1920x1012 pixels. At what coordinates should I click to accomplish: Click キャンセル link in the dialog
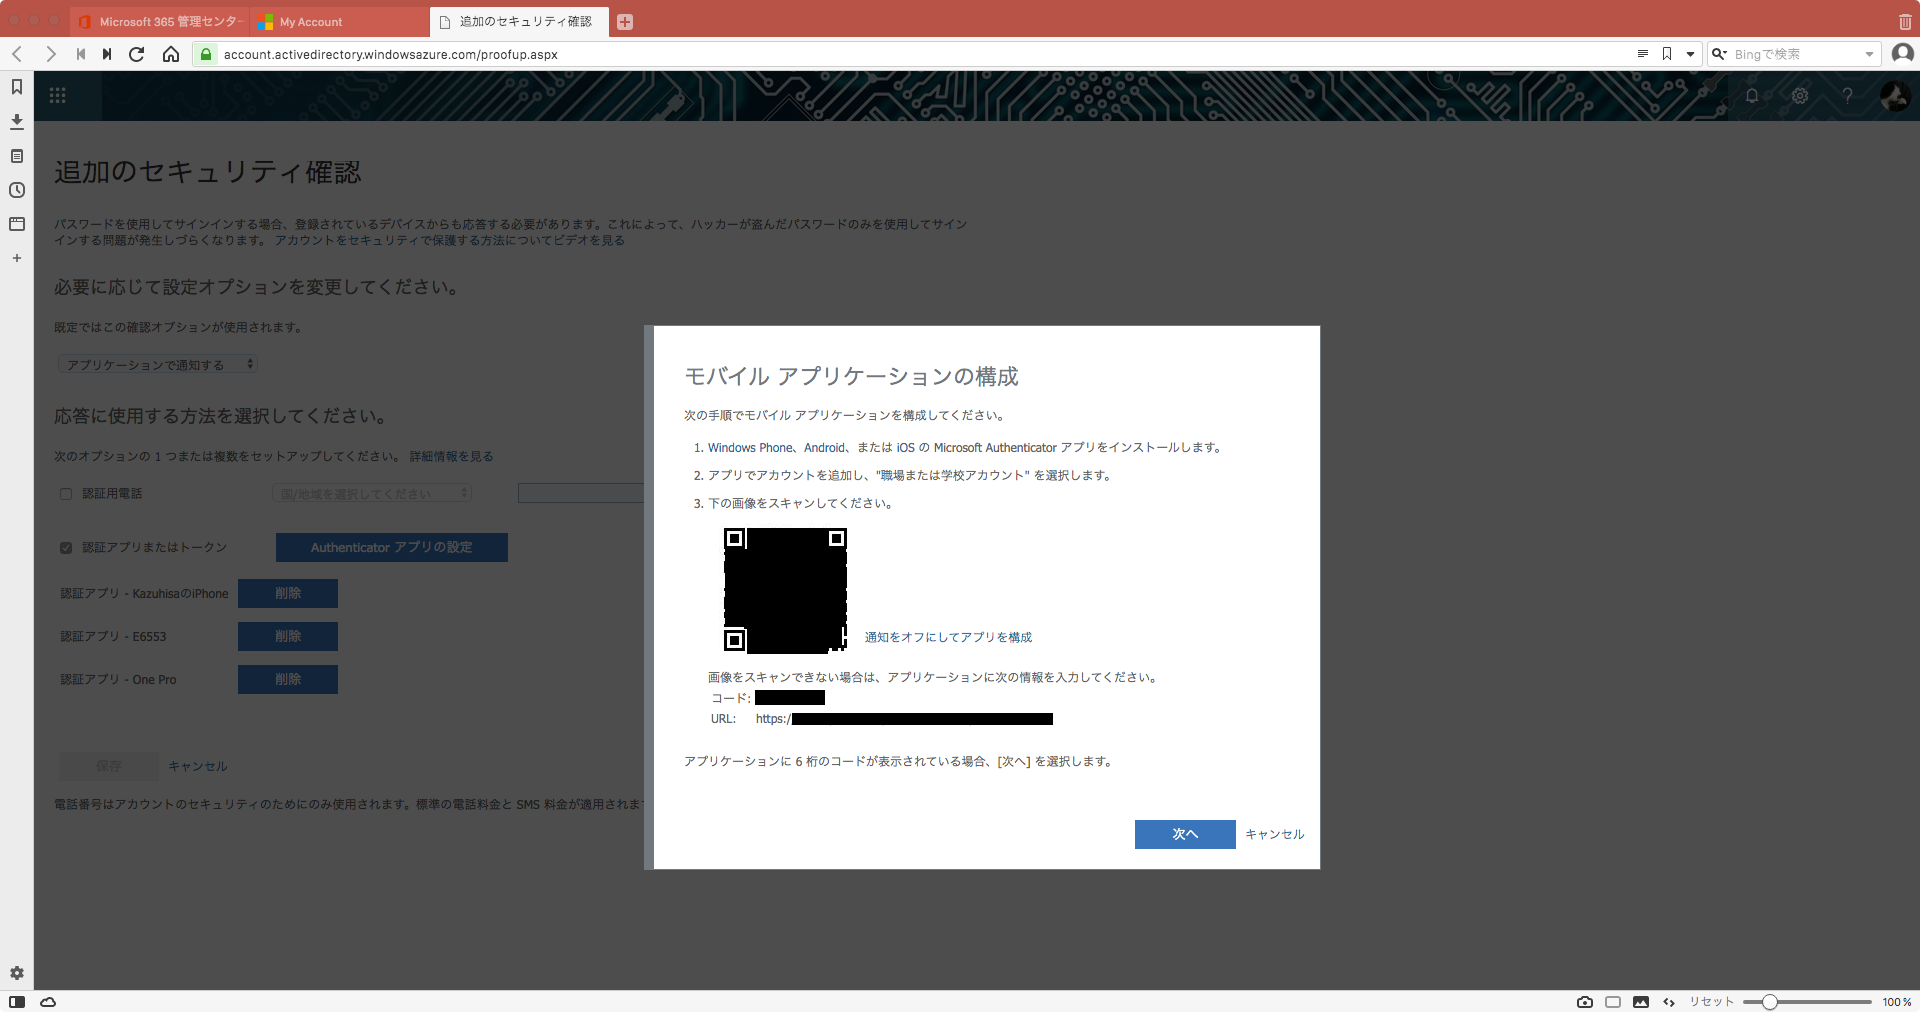(x=1274, y=834)
